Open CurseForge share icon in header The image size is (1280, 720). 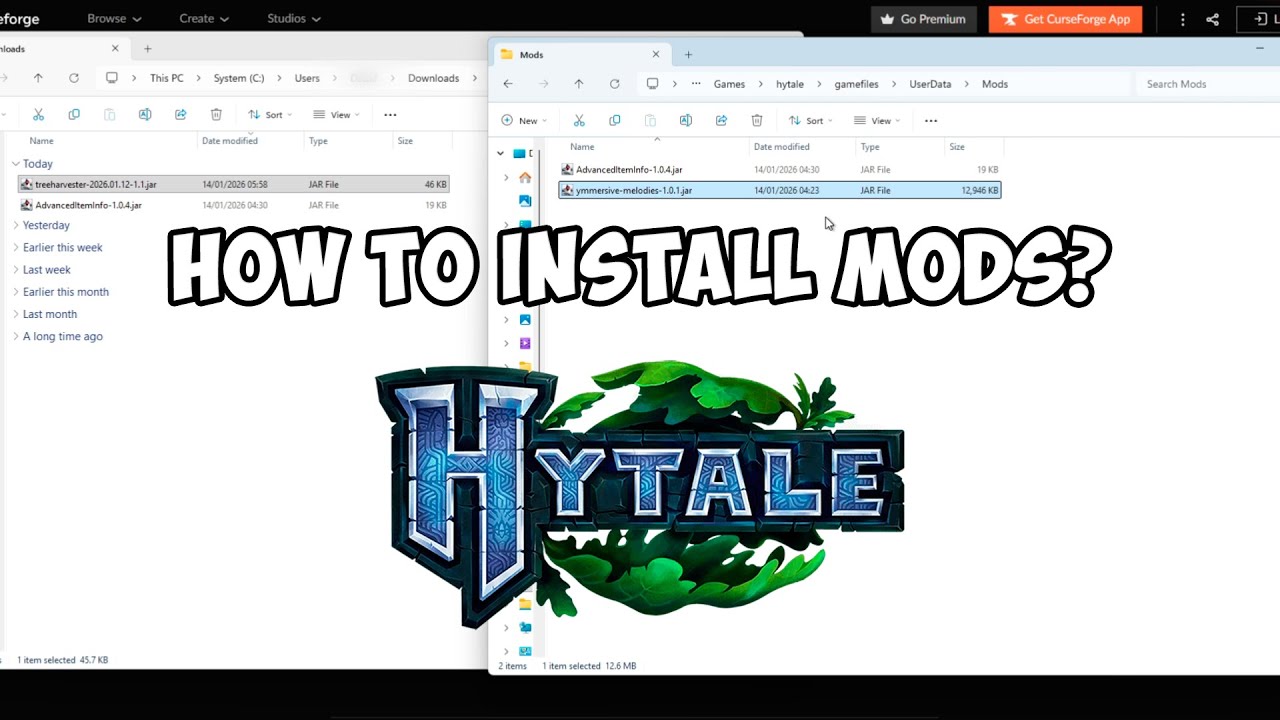pyautogui.click(x=1212, y=19)
